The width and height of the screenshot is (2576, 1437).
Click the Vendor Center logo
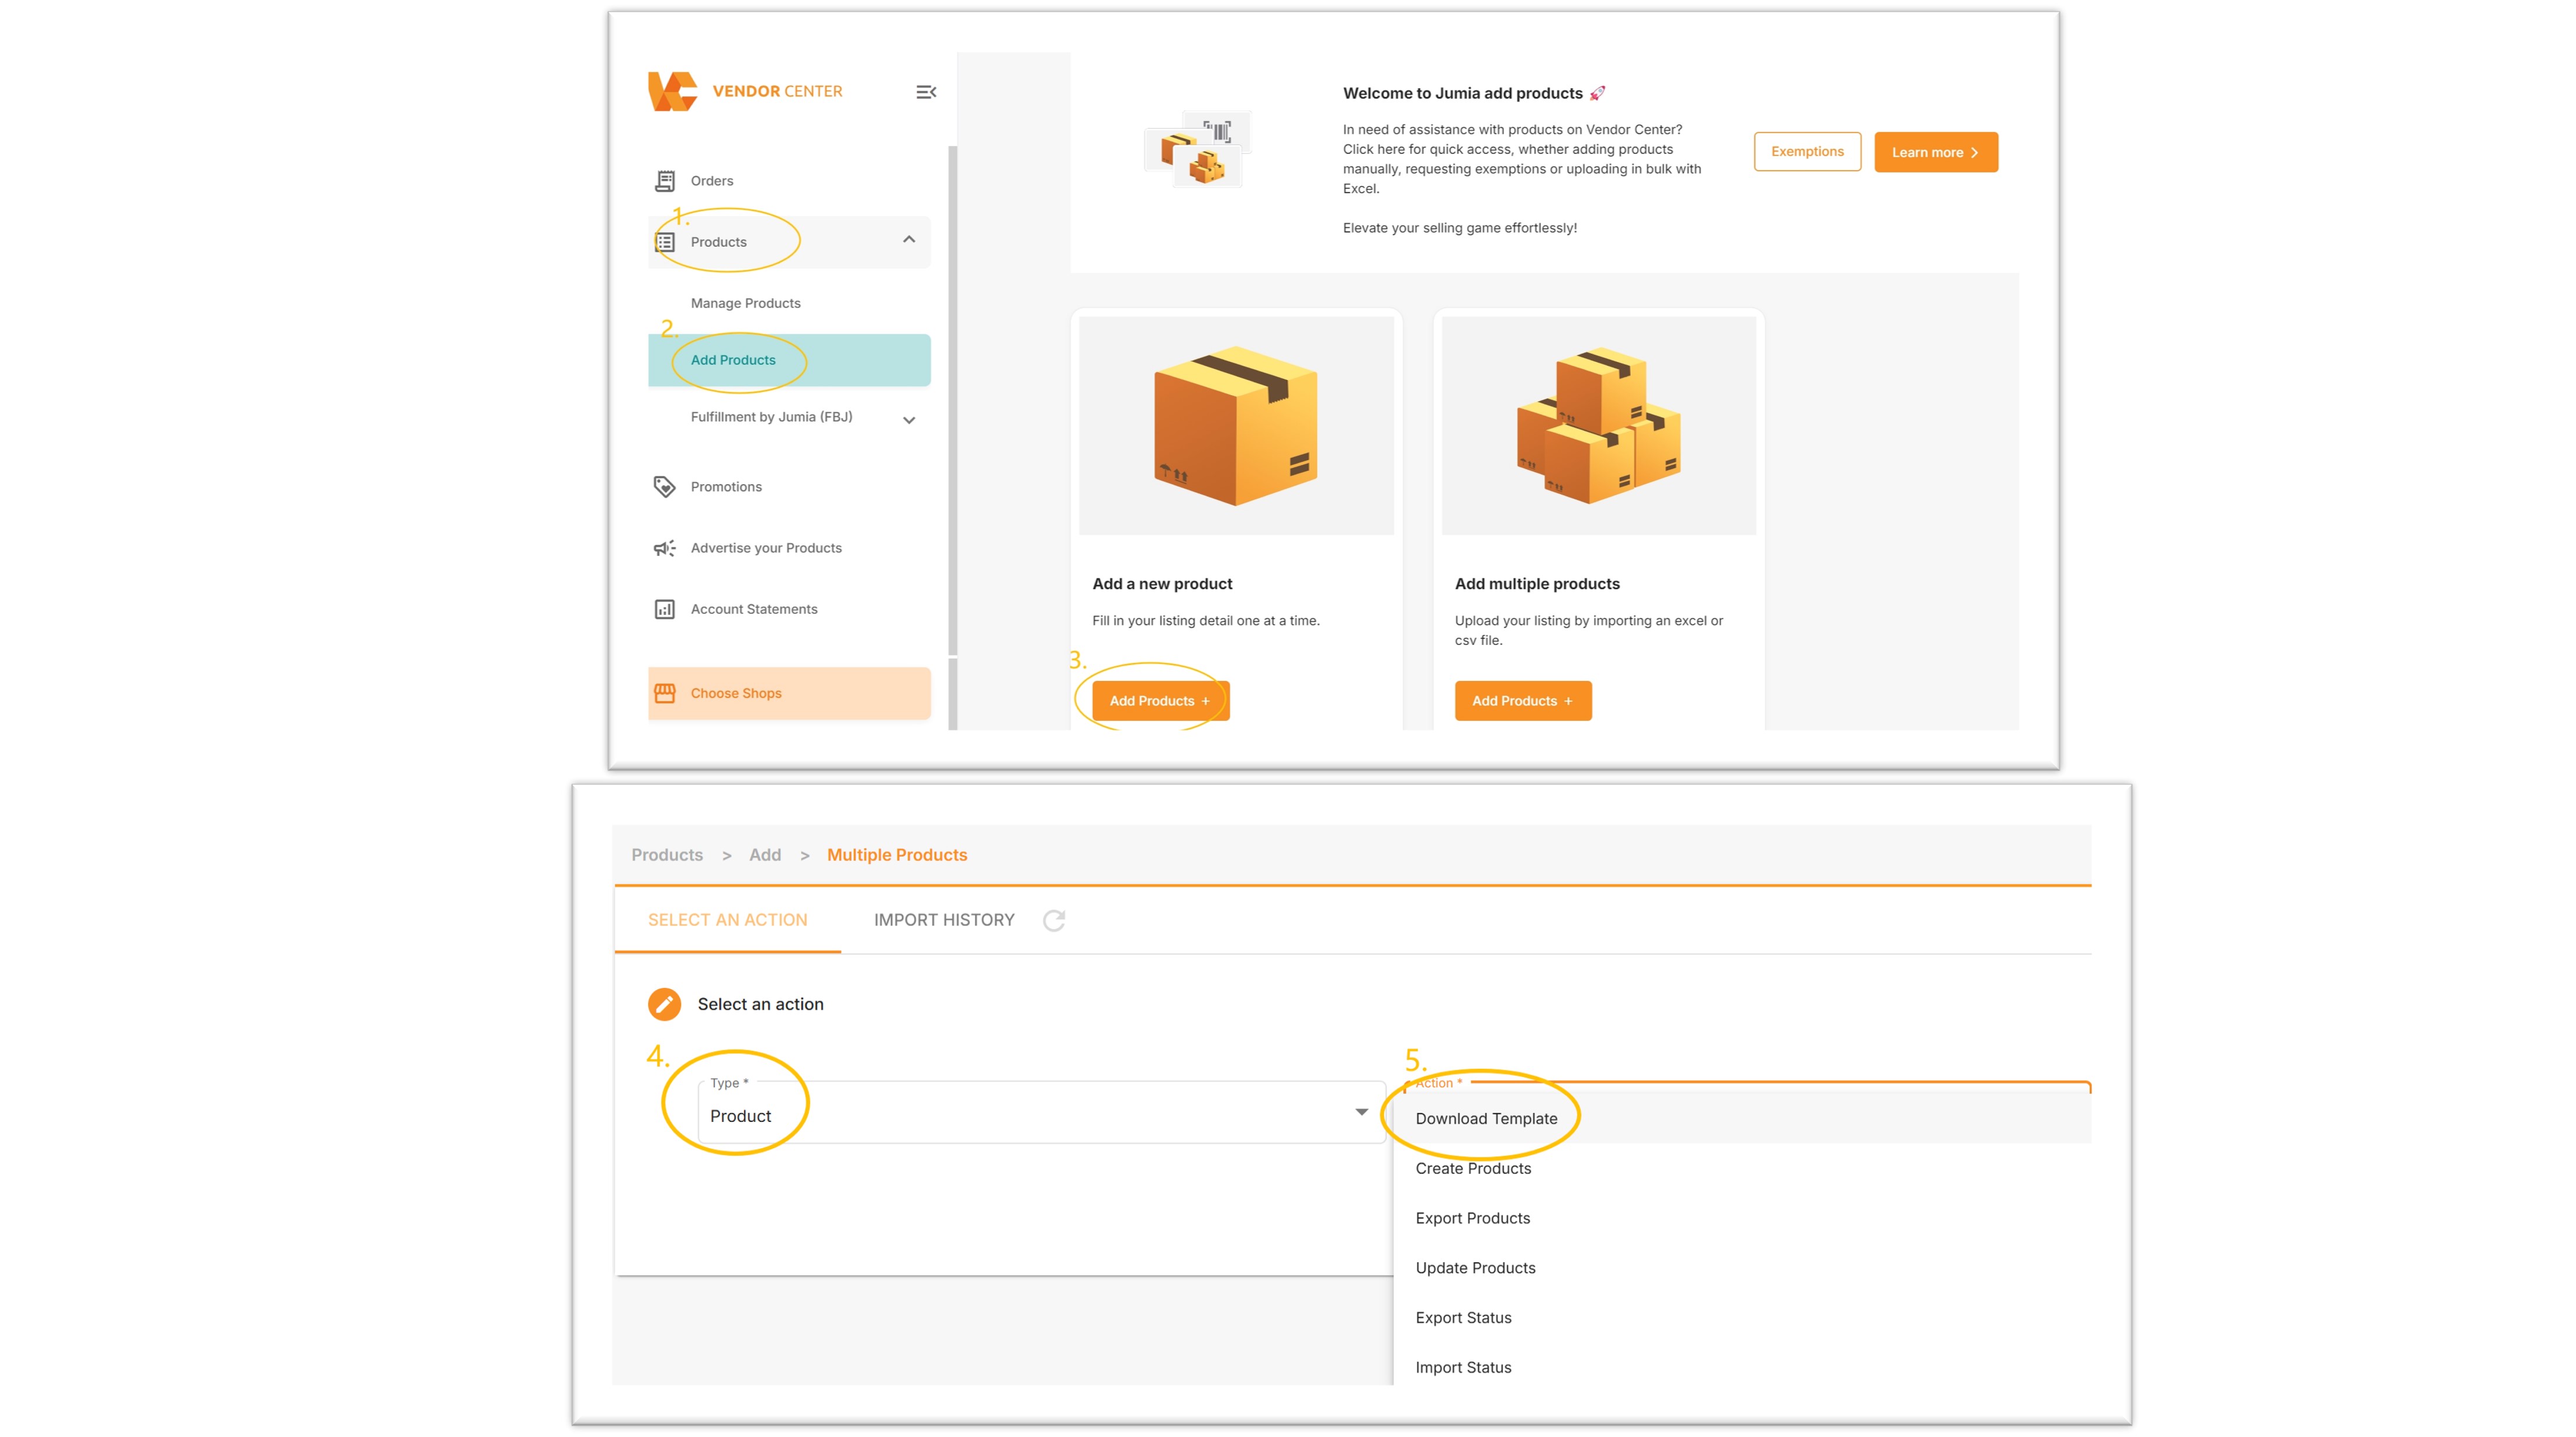point(745,91)
